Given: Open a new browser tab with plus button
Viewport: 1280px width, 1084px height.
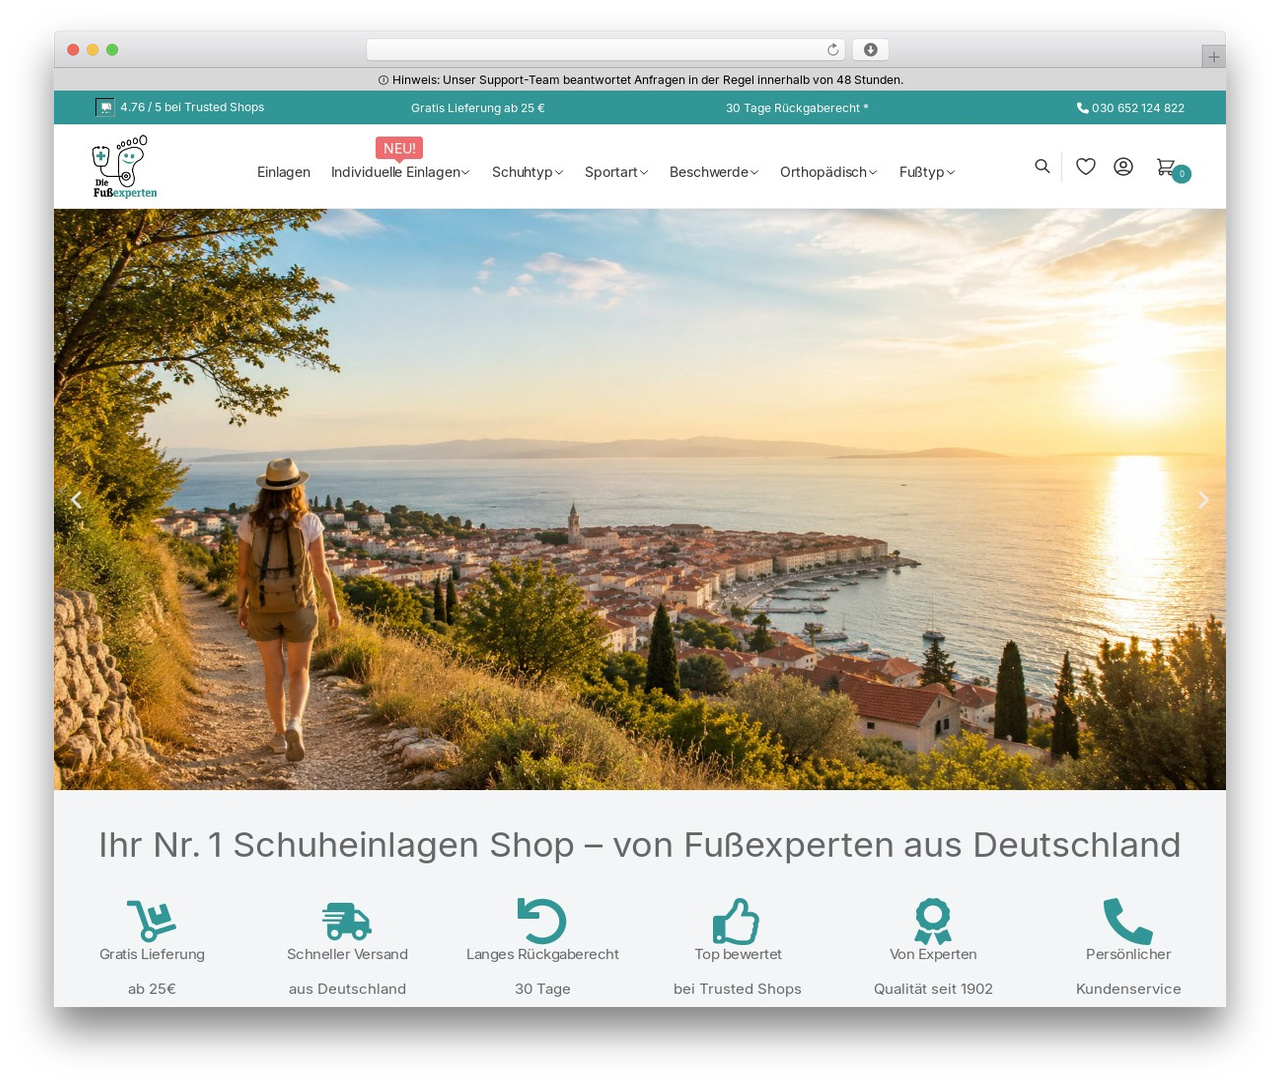Looking at the screenshot, I should point(1213,57).
